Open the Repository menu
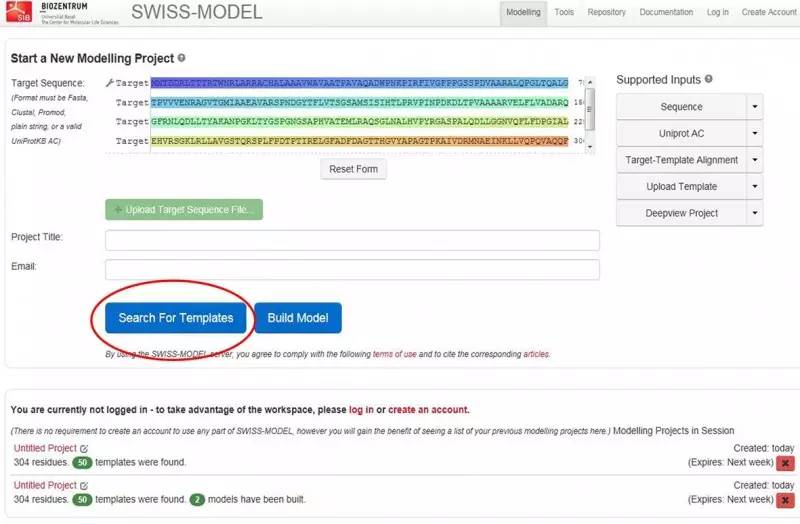Screen dimensions: 800x524 [x=606, y=12]
